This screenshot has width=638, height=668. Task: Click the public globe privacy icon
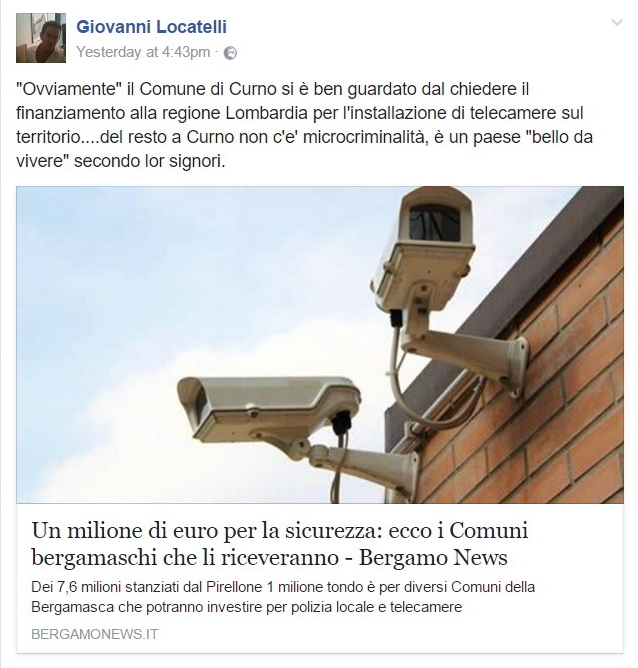tap(230, 53)
